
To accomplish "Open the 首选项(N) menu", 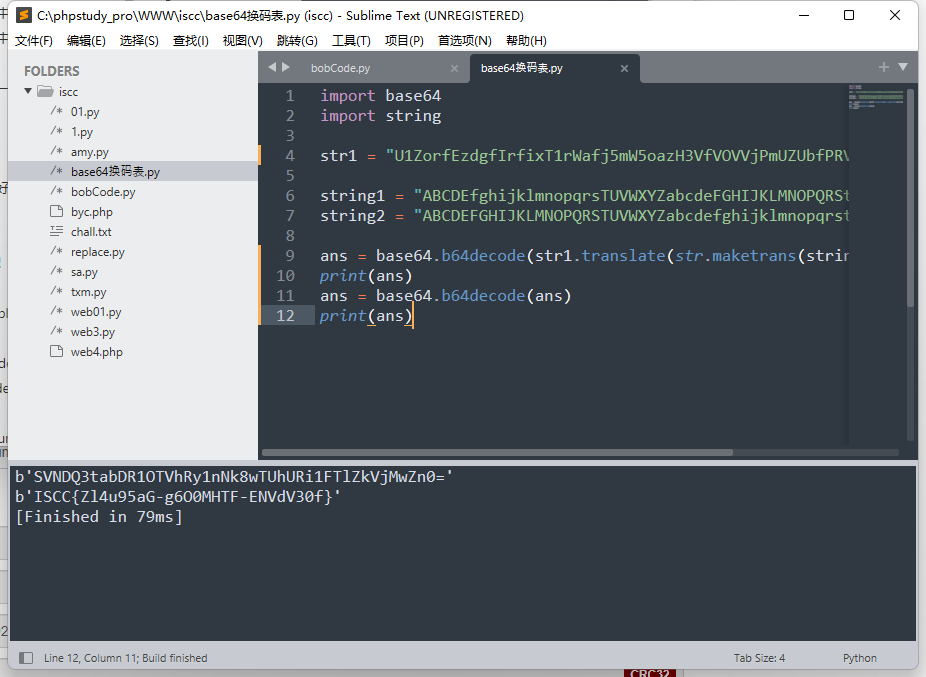I will [x=465, y=40].
